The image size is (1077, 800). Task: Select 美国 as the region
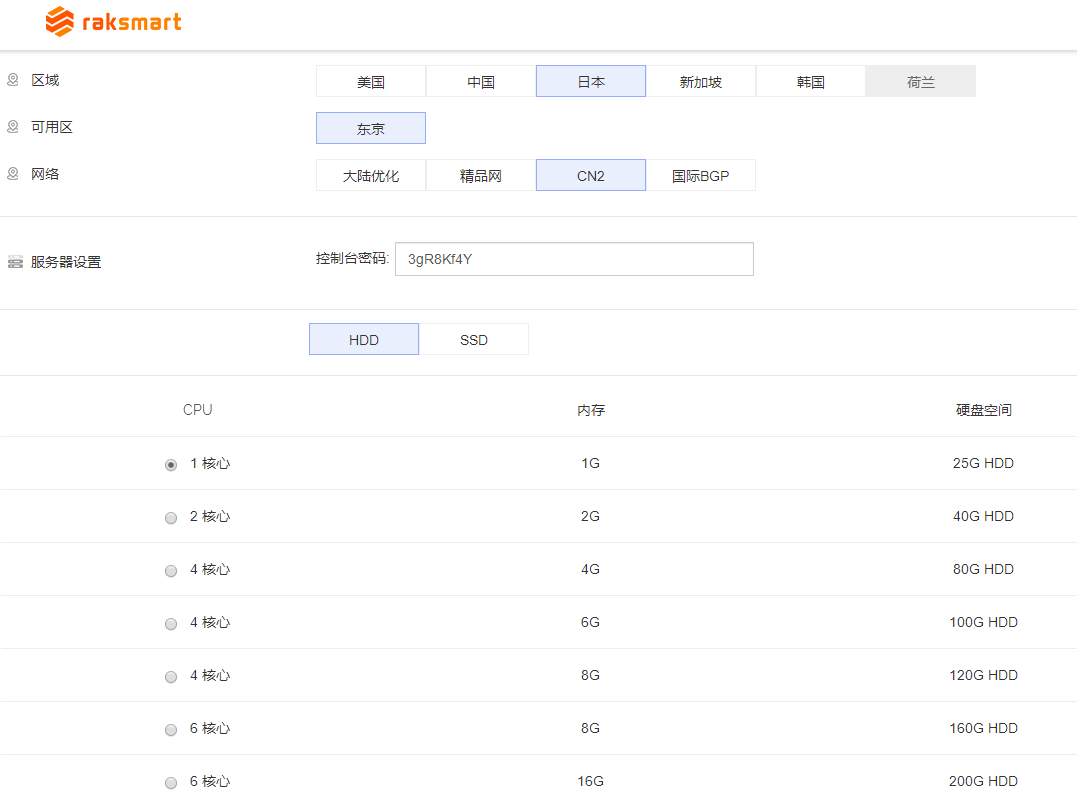click(x=371, y=82)
